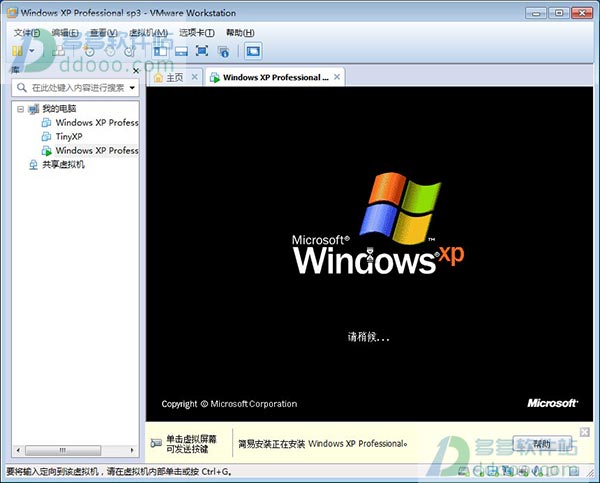This screenshot has height=483, width=600.
Task: Click the library search input field
Action: [76, 88]
